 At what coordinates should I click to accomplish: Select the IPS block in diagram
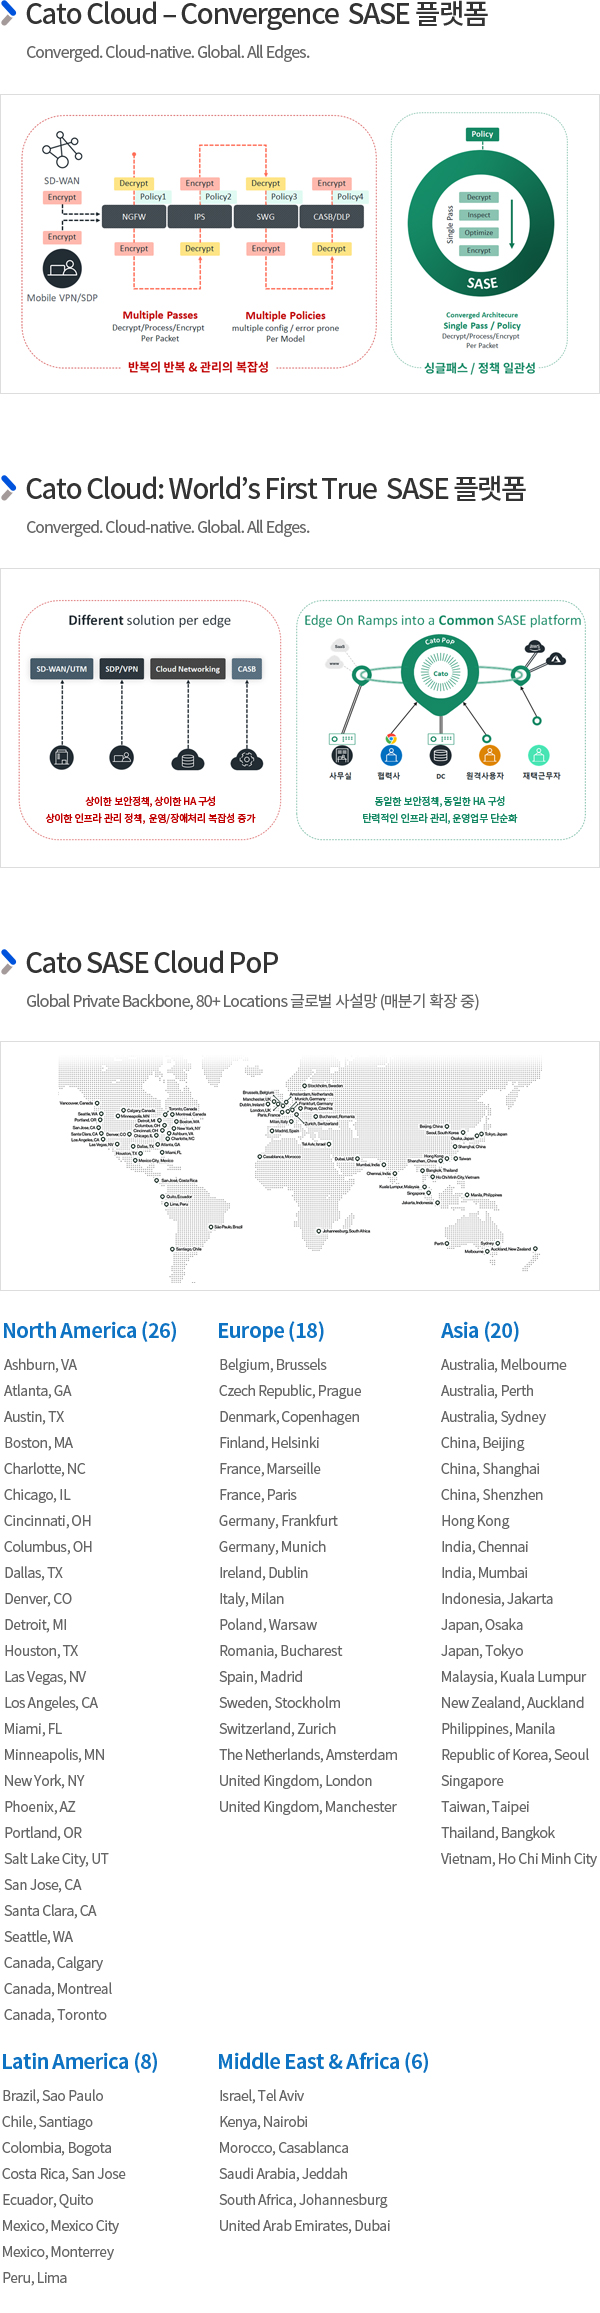click(199, 216)
